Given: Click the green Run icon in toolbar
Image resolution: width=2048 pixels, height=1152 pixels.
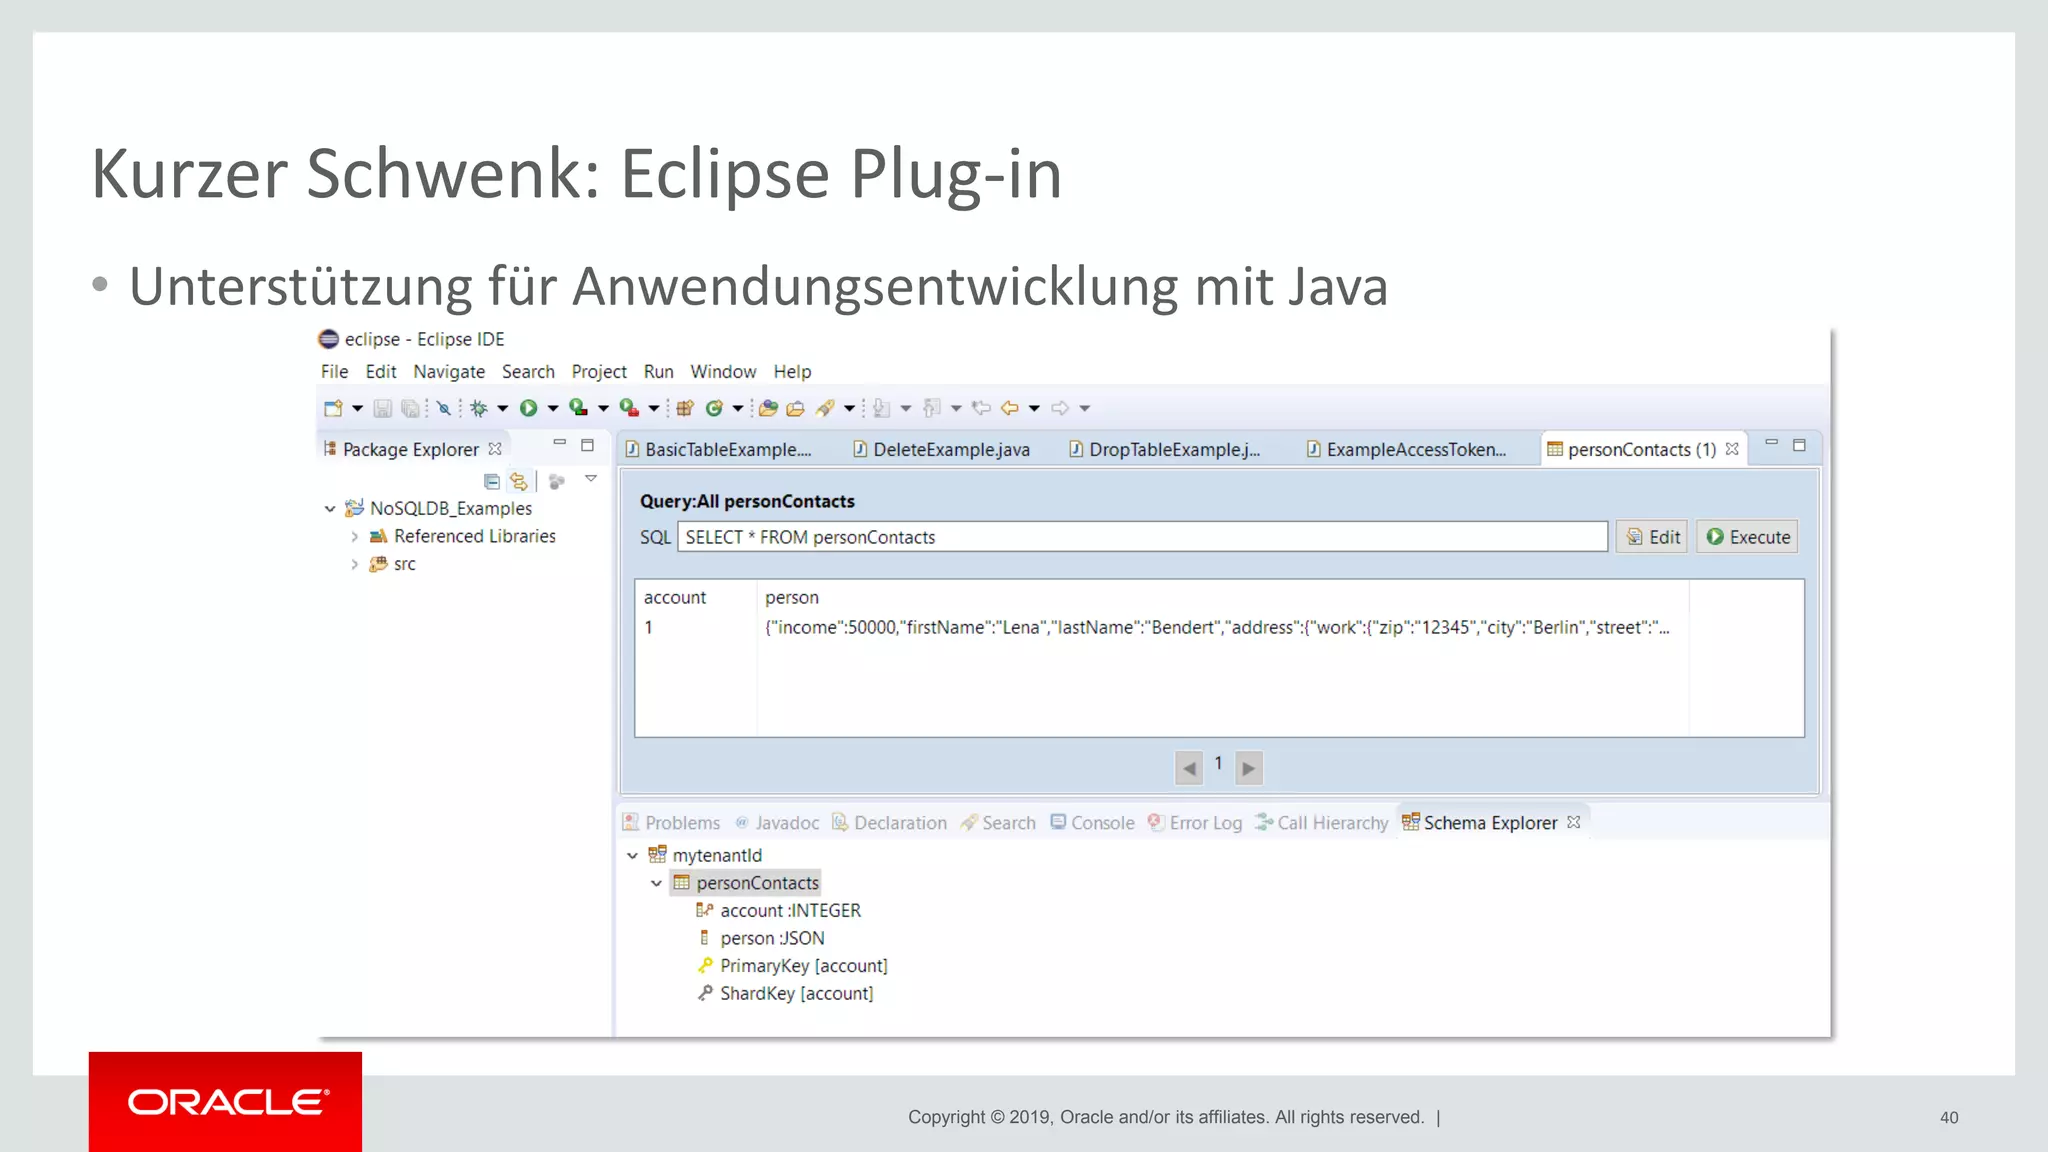Looking at the screenshot, I should point(528,408).
